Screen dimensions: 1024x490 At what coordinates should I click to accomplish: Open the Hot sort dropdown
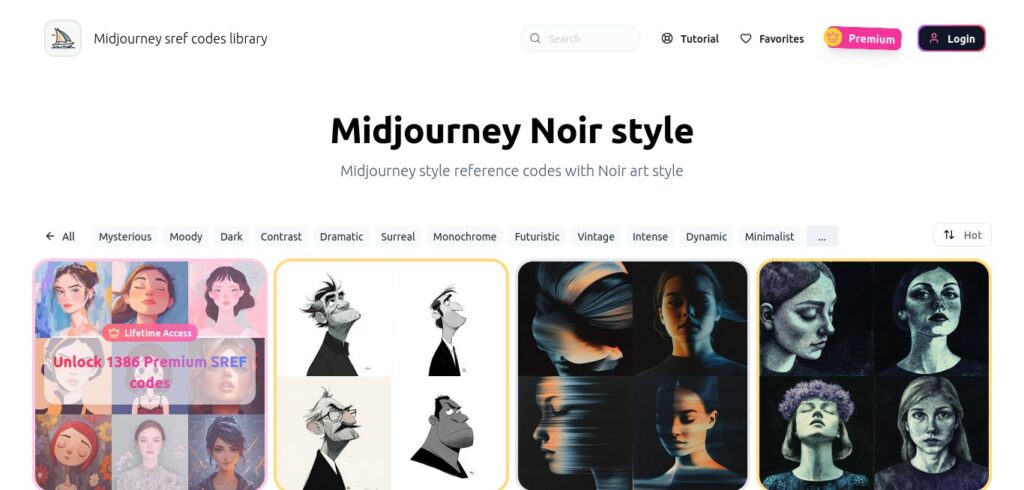tap(963, 235)
